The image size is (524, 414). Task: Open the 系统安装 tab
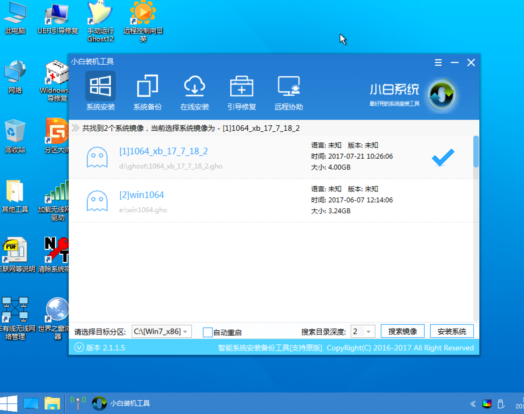[x=100, y=91]
